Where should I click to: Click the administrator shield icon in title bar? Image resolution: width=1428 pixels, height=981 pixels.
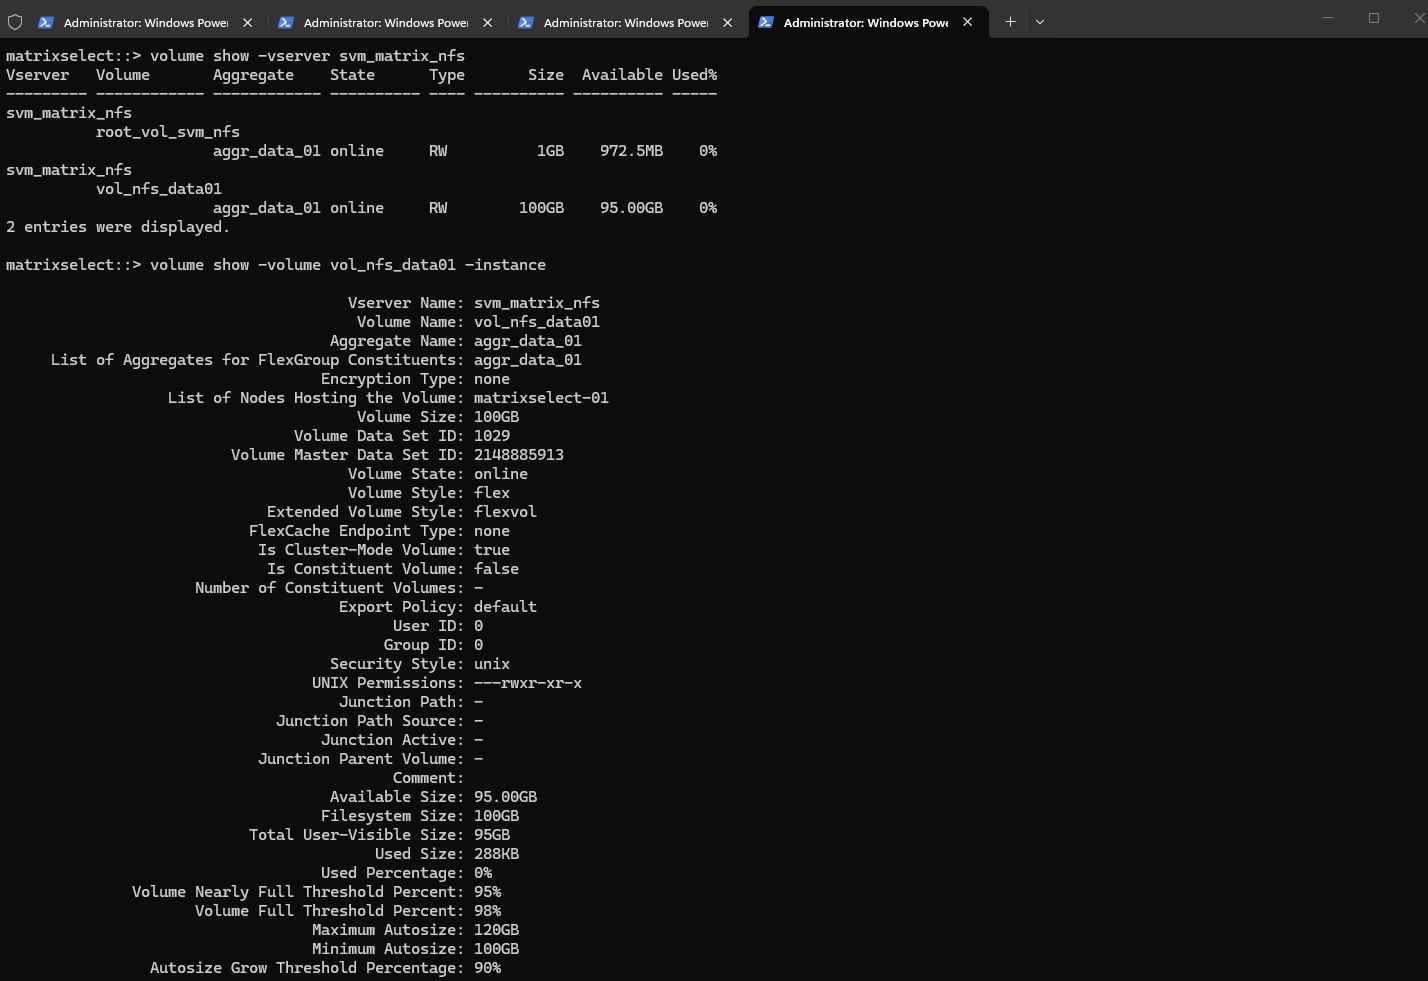point(15,22)
